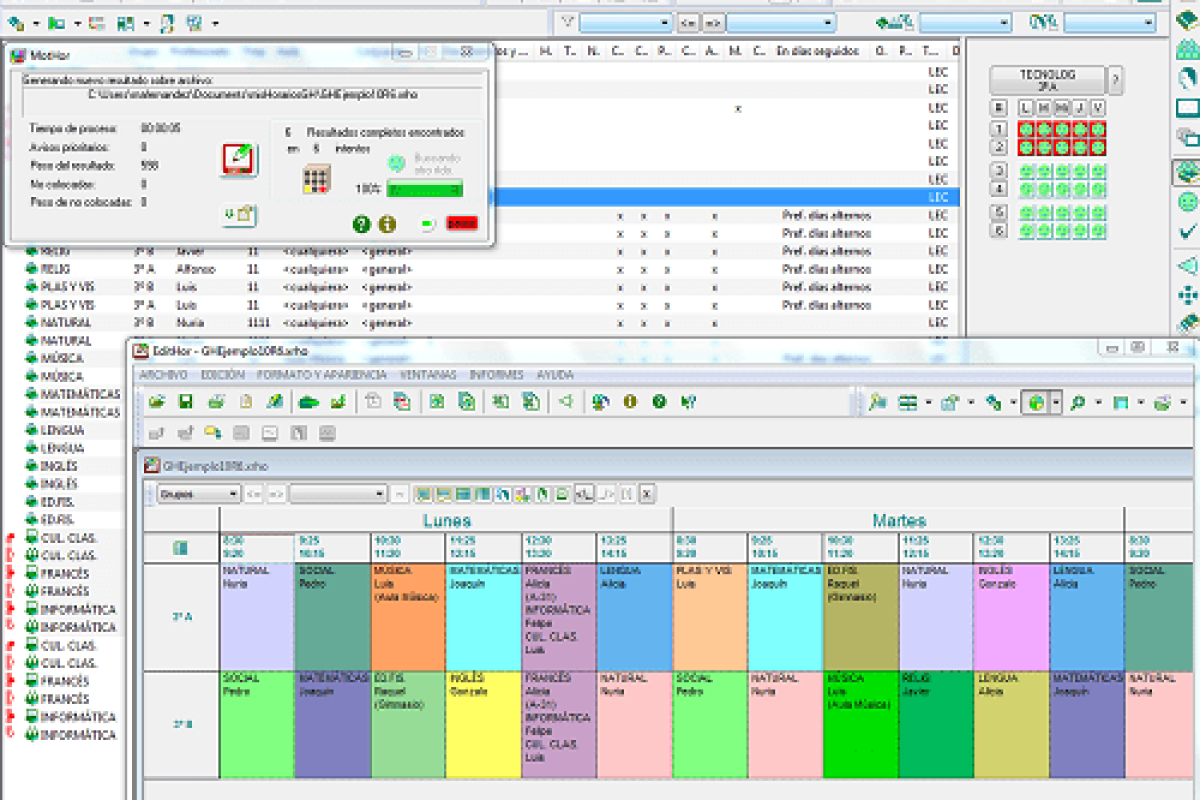Image resolution: width=1200 pixels, height=800 pixels.
Task: Open the AYUDA menu in EditHor
Action: coord(555,375)
